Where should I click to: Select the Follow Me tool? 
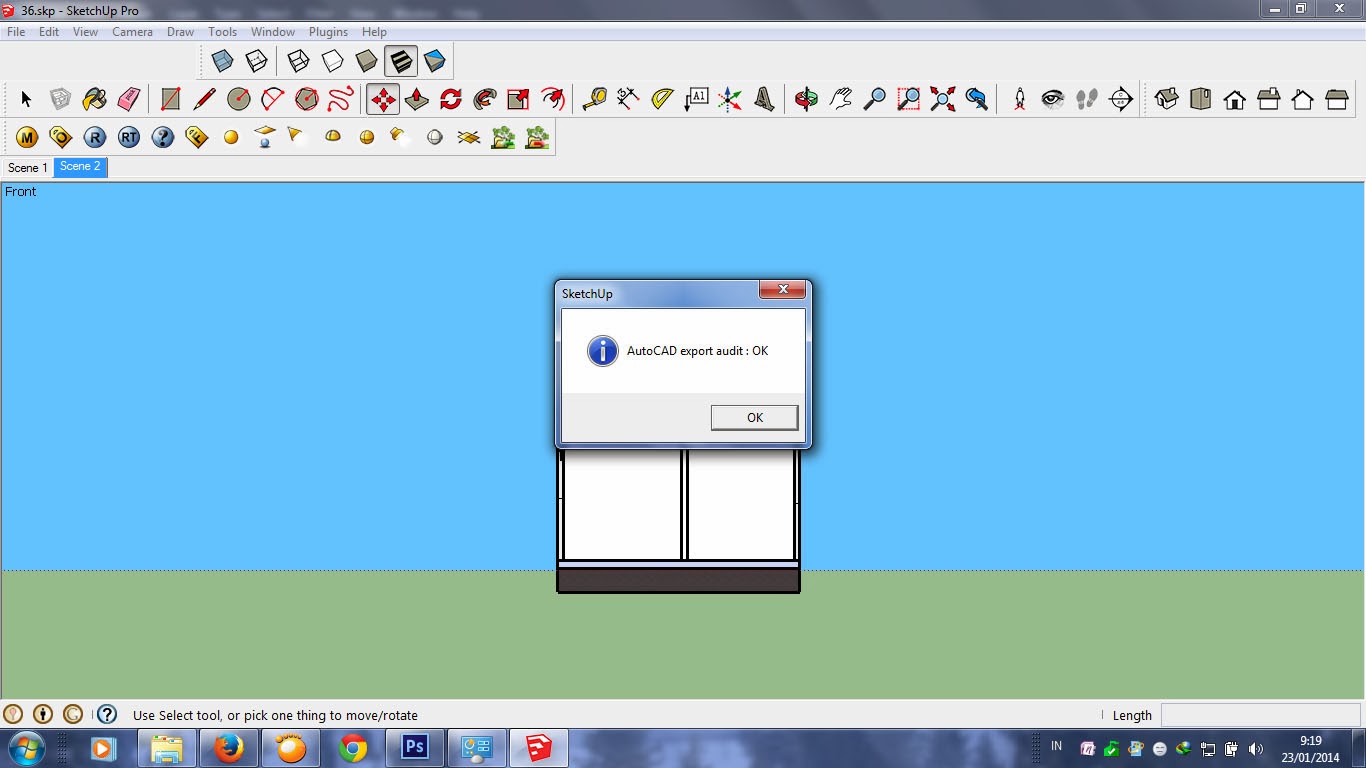(485, 99)
